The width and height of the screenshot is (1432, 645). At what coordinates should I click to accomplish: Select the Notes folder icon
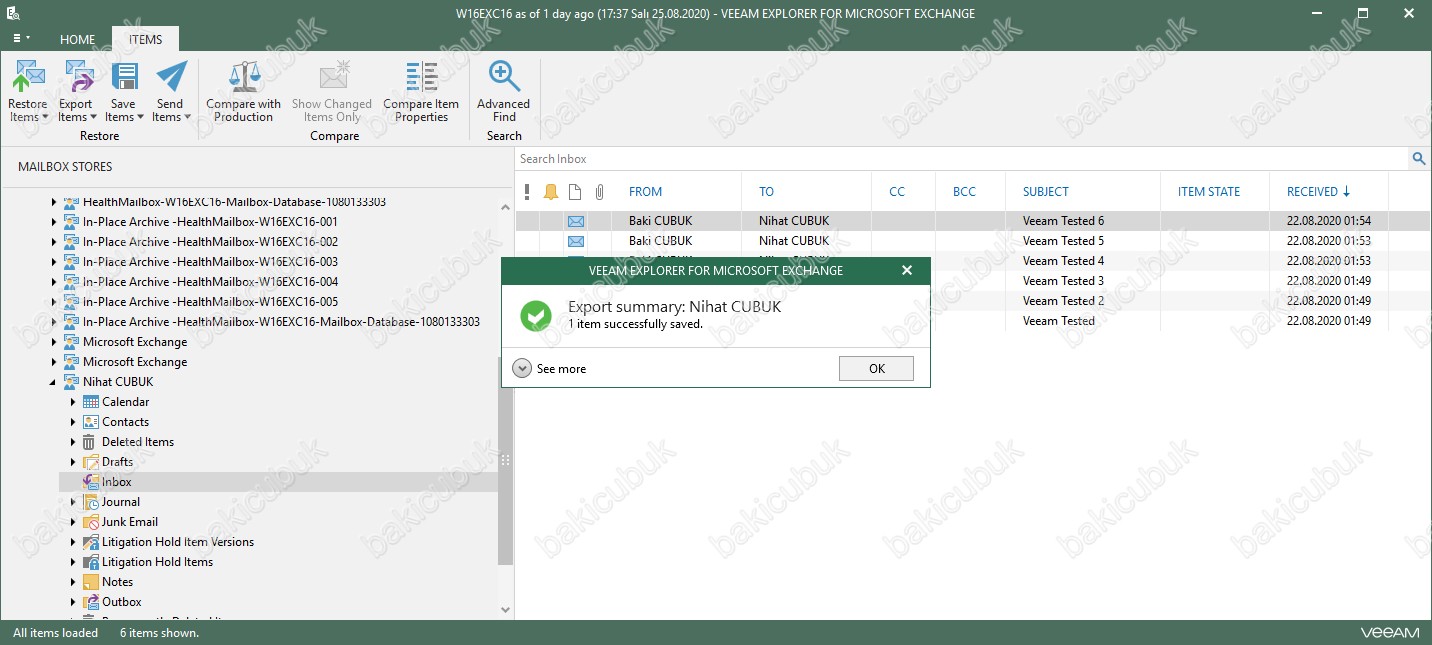pos(91,582)
